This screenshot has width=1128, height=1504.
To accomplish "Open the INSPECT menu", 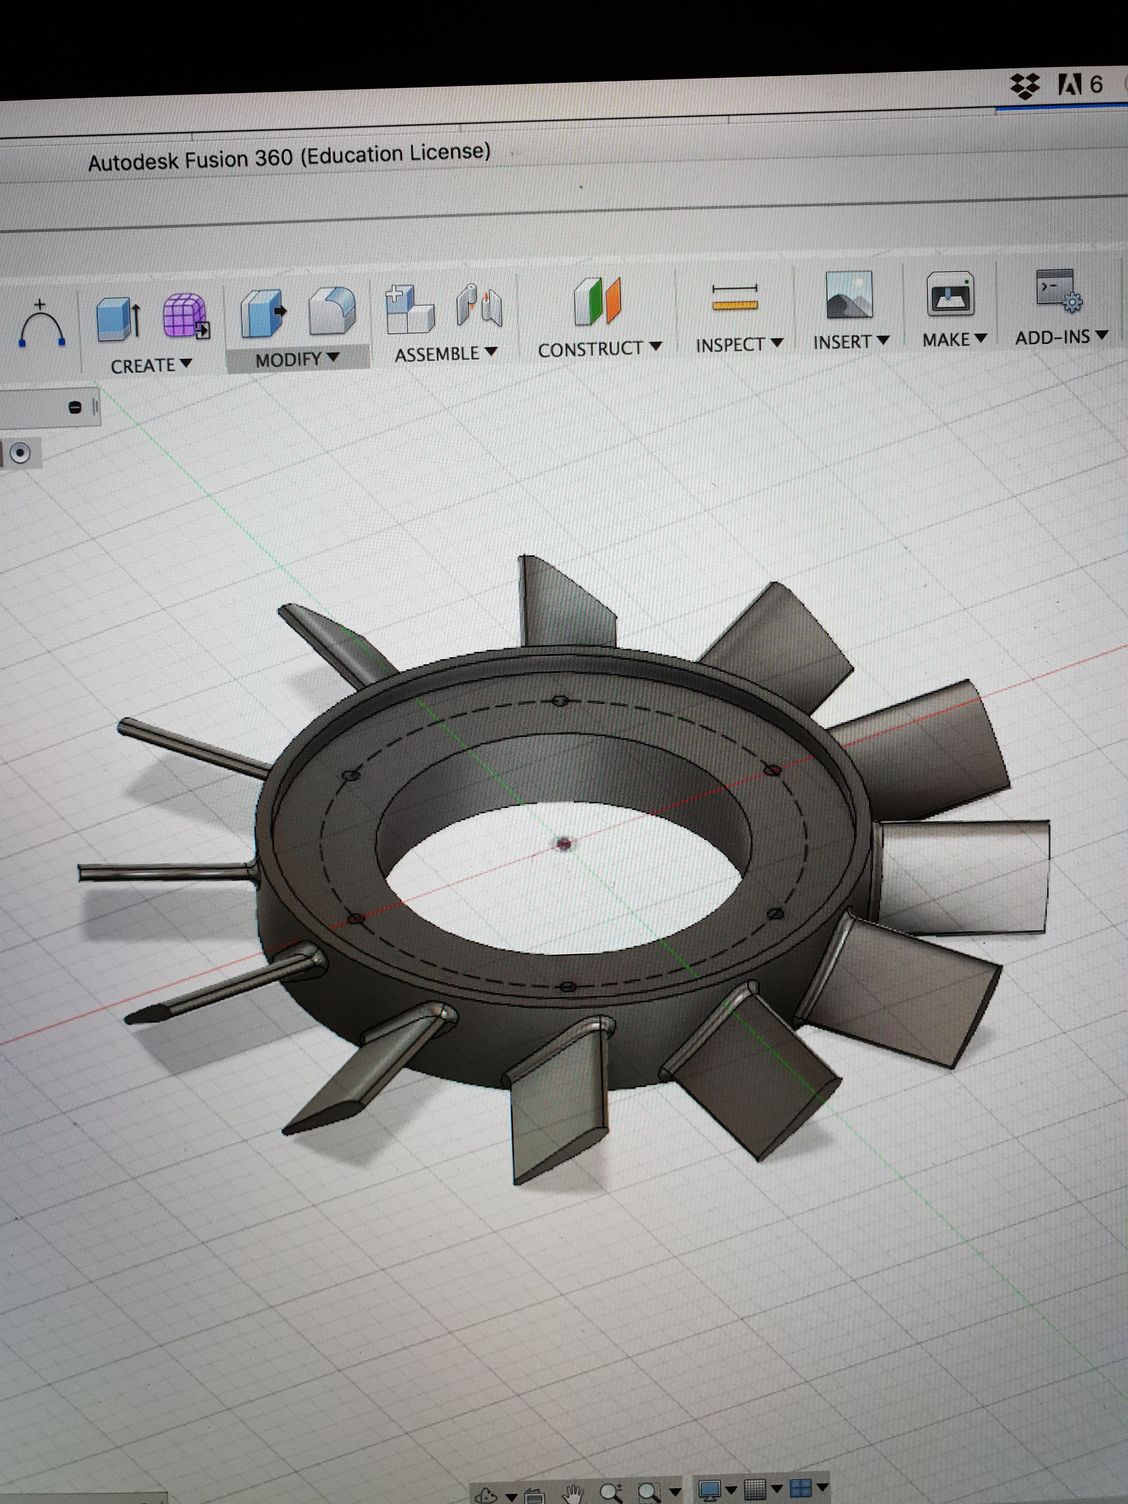I will pyautogui.click(x=739, y=344).
